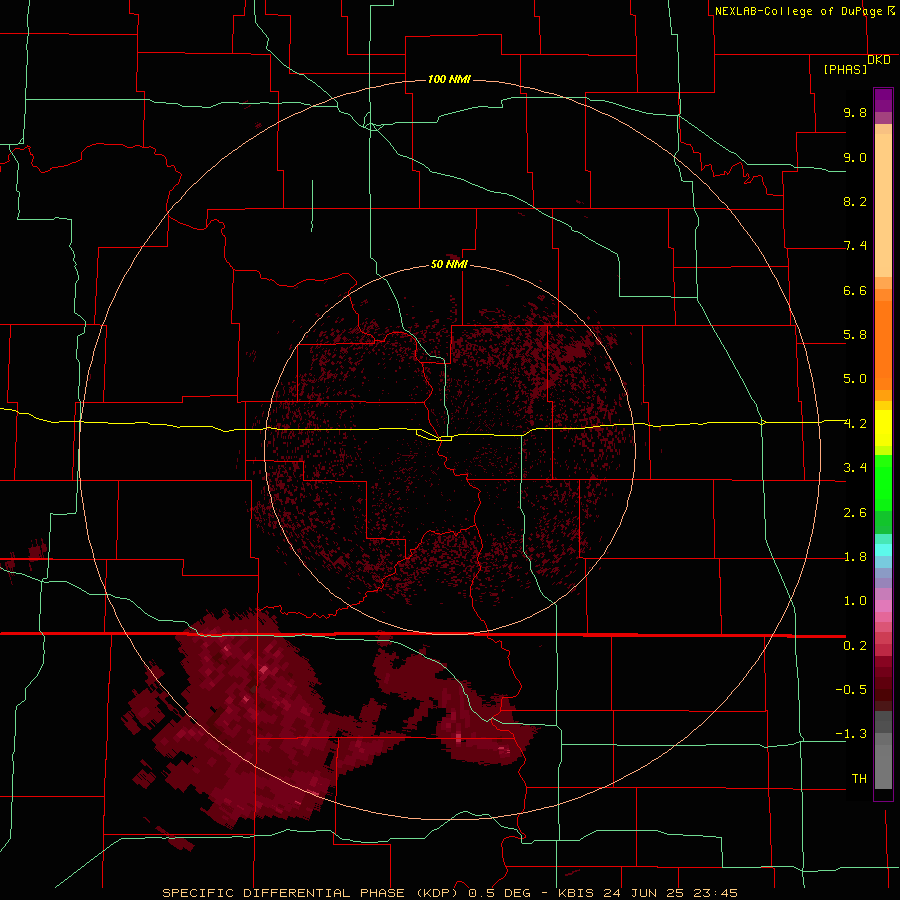Pick the pink color bar segment
The width and height of the screenshot is (900, 900).
pyautogui.click(x=883, y=606)
